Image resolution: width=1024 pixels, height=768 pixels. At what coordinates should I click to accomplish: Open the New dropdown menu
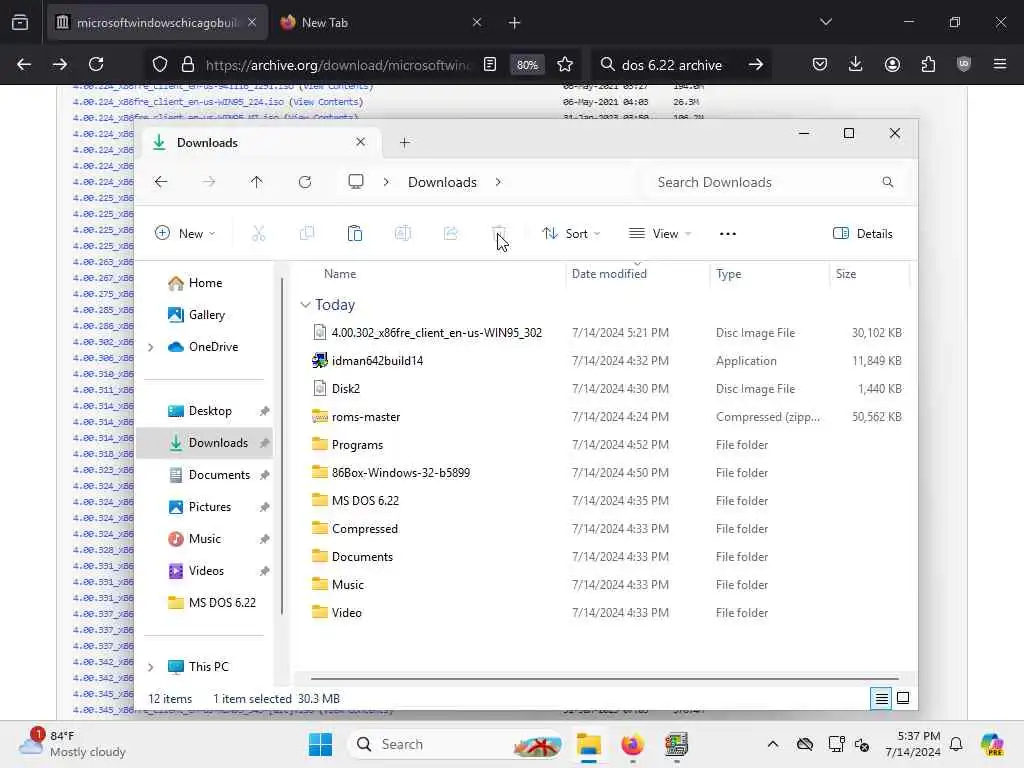(x=185, y=233)
